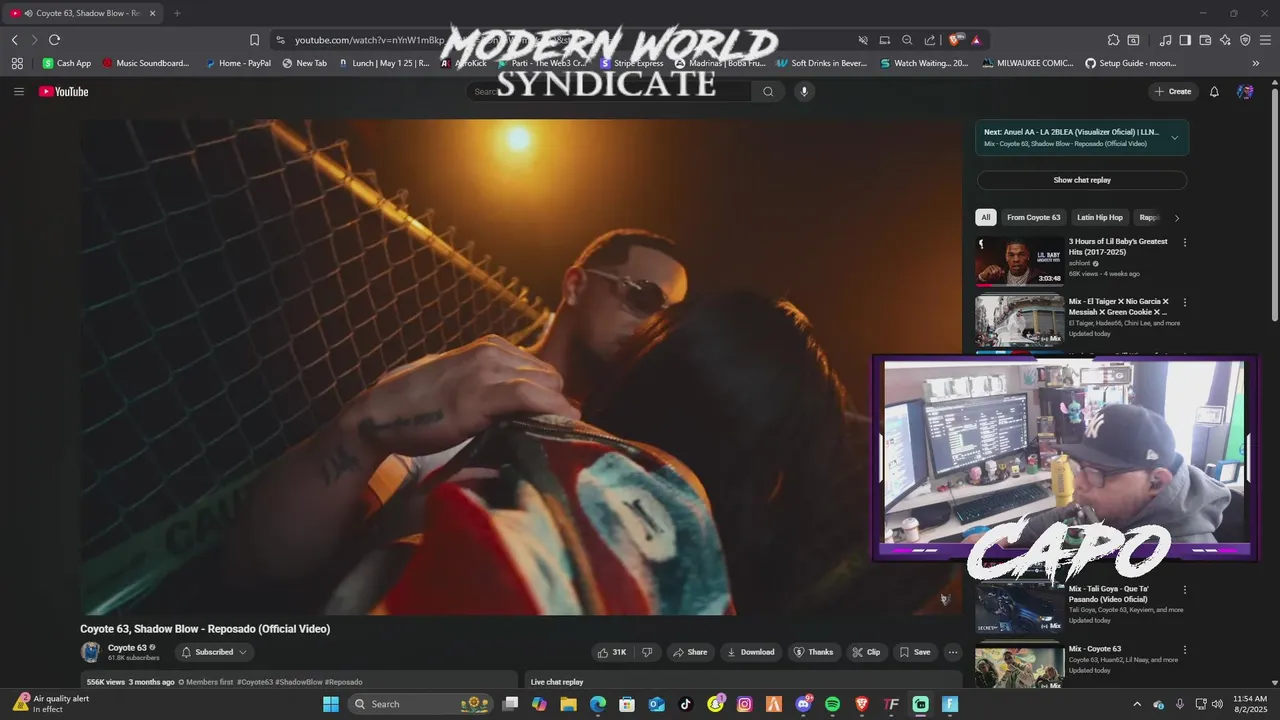The height and width of the screenshot is (720, 1280).
Task: Dislike the video with thumbs down
Action: [647, 652]
